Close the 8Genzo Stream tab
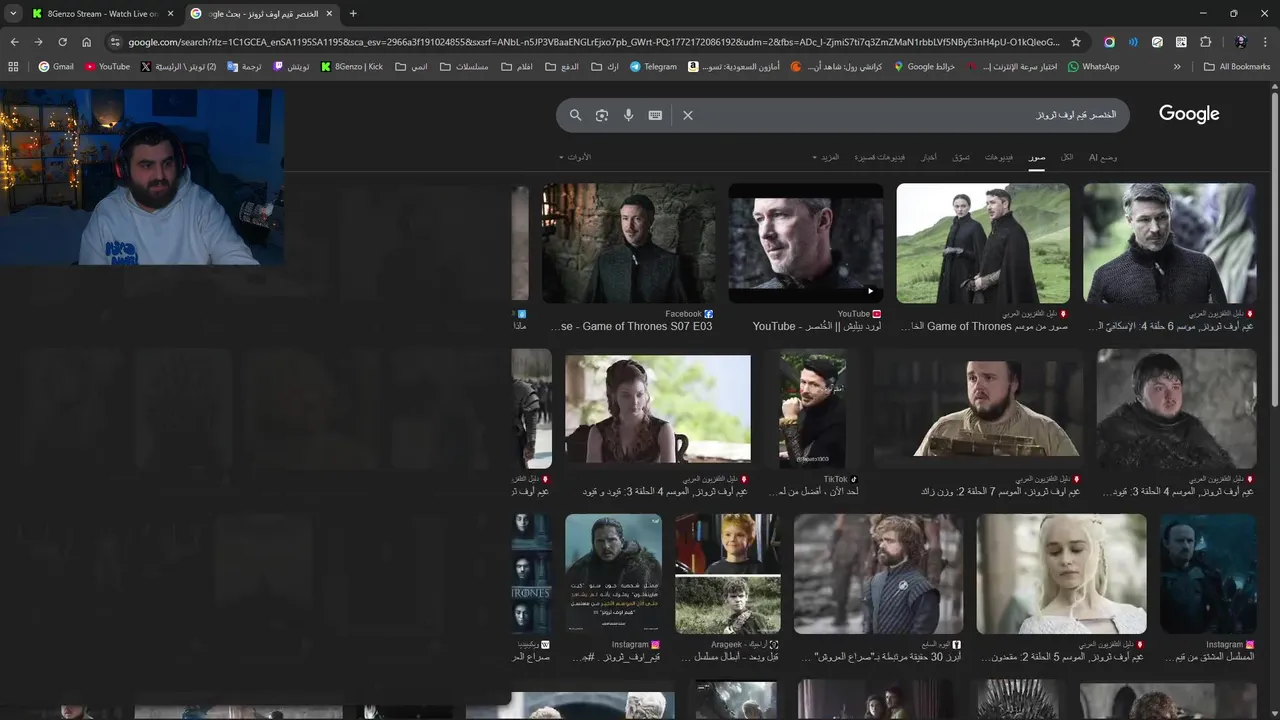 point(170,14)
